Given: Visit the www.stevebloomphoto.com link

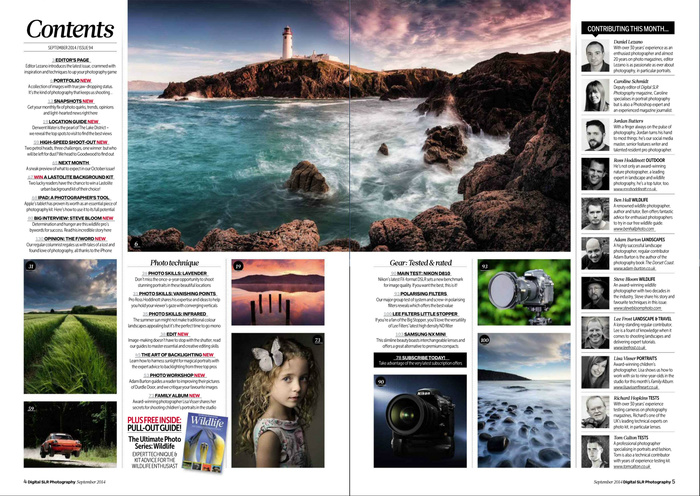Looking at the screenshot, I should [637, 308].
